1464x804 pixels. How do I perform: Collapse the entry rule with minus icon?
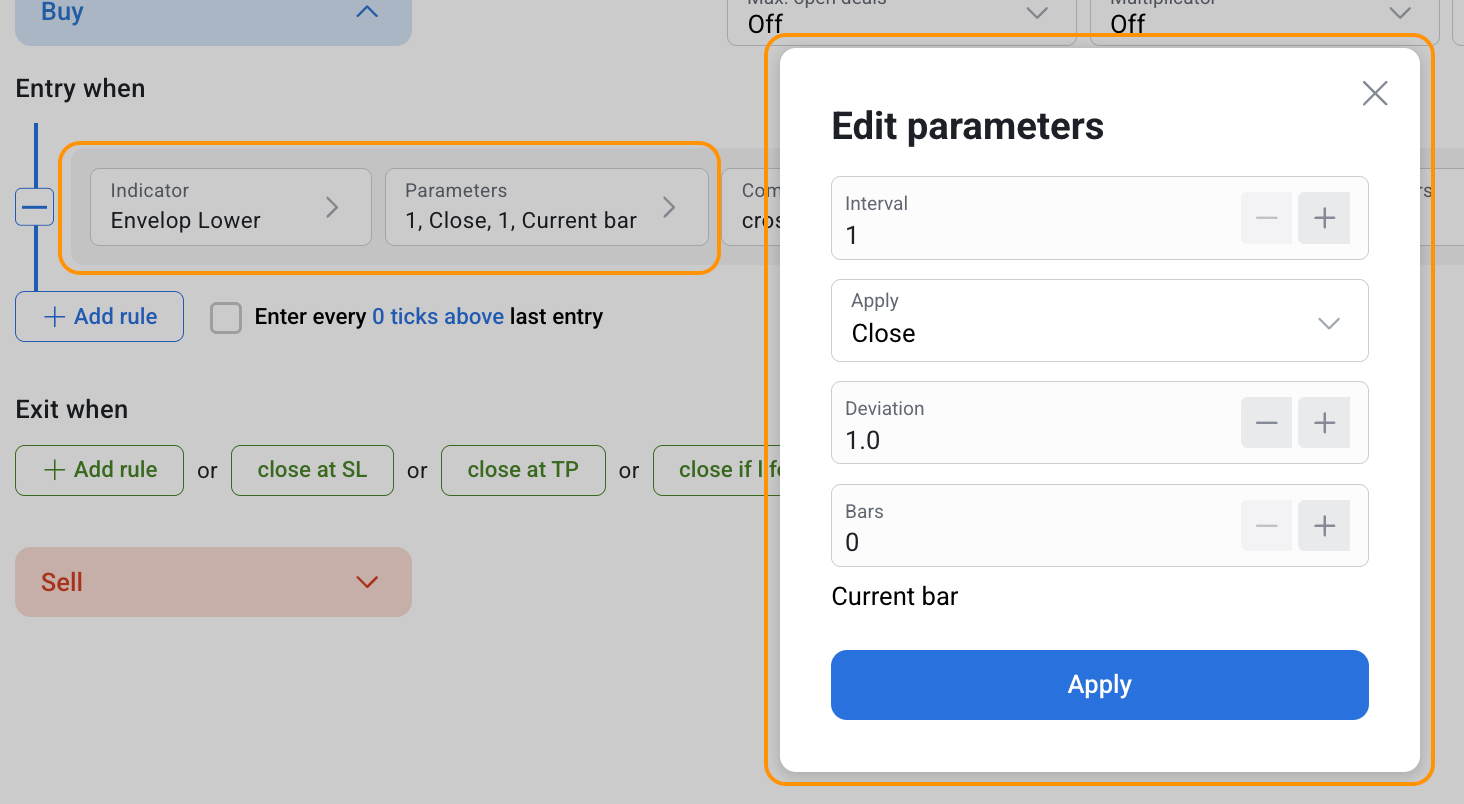[35, 207]
